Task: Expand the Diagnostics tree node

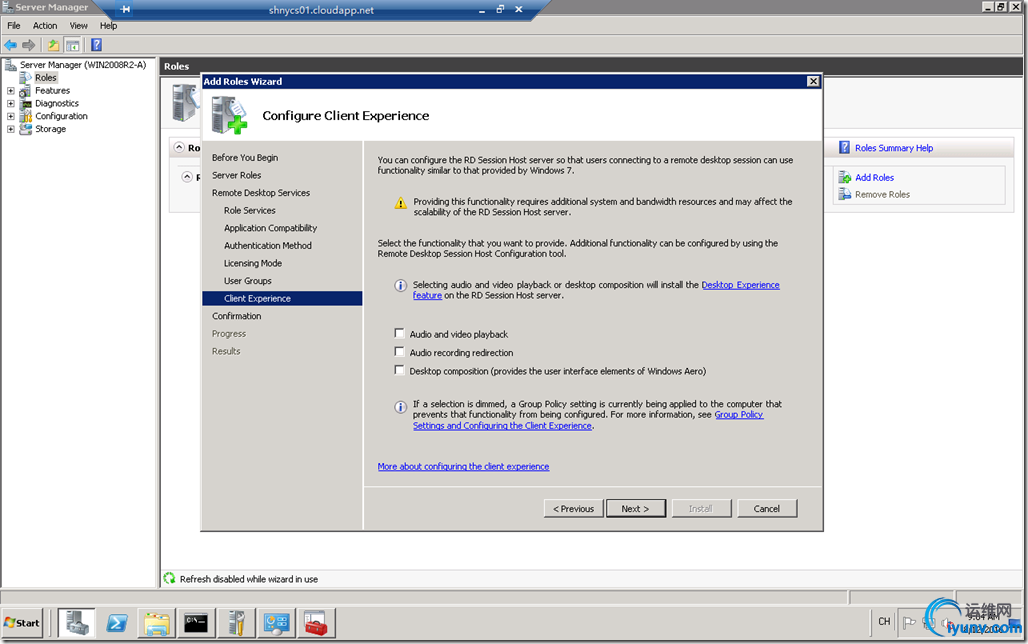Action: coord(10,104)
